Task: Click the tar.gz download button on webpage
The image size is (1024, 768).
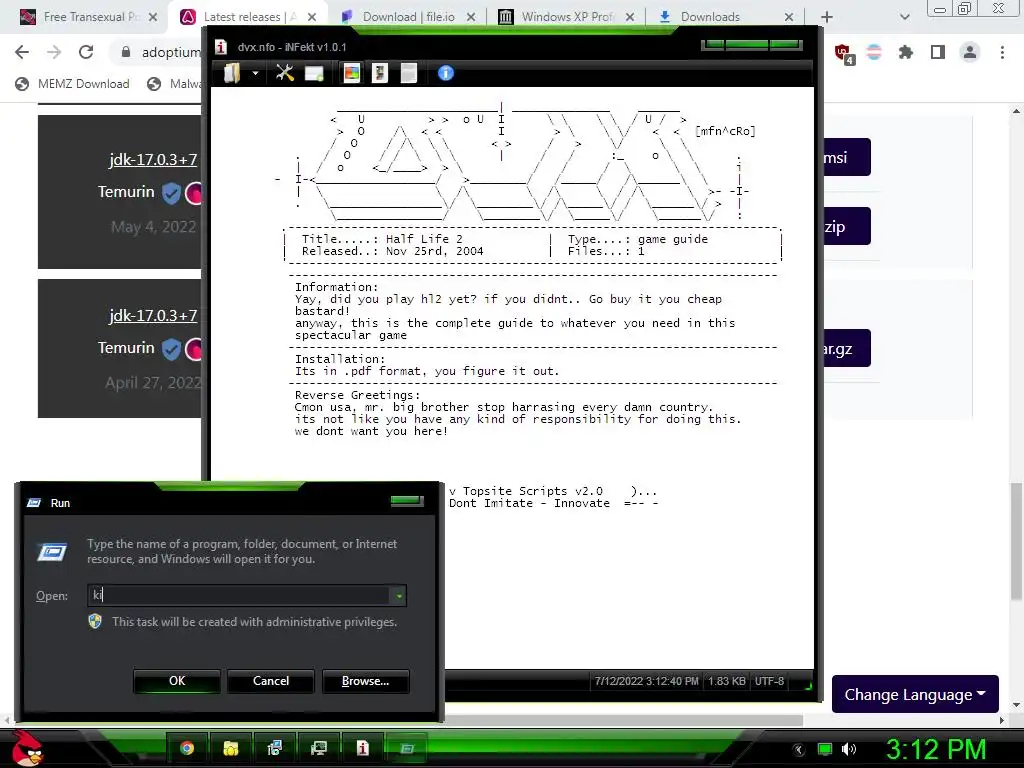Action: pyautogui.click(x=846, y=348)
